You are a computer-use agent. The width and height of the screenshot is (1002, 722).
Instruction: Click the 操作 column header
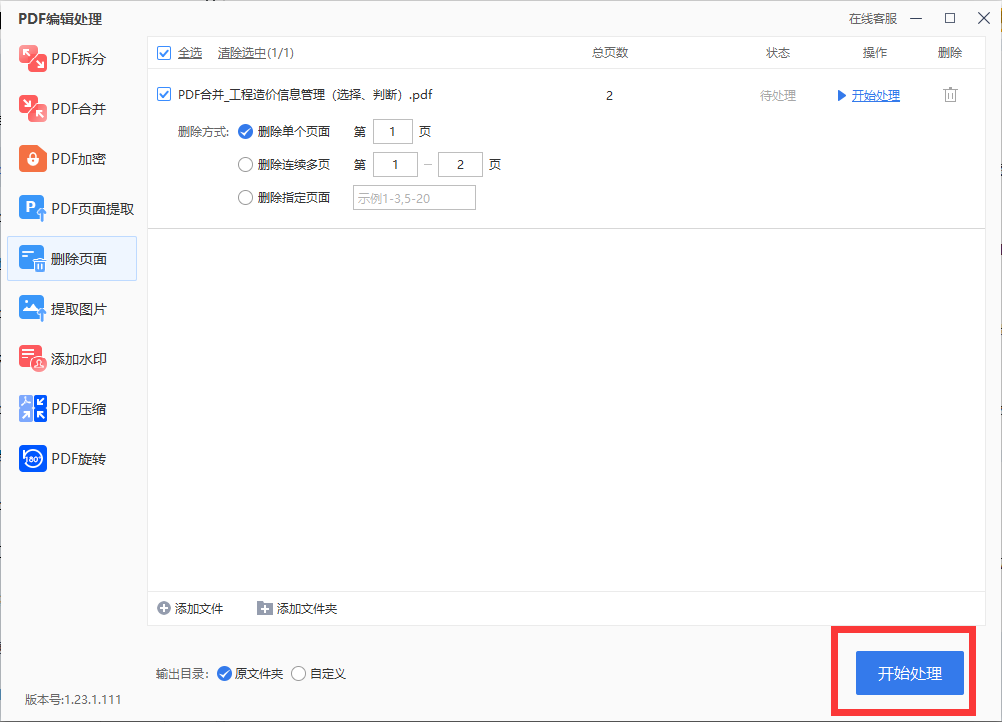tap(875, 53)
